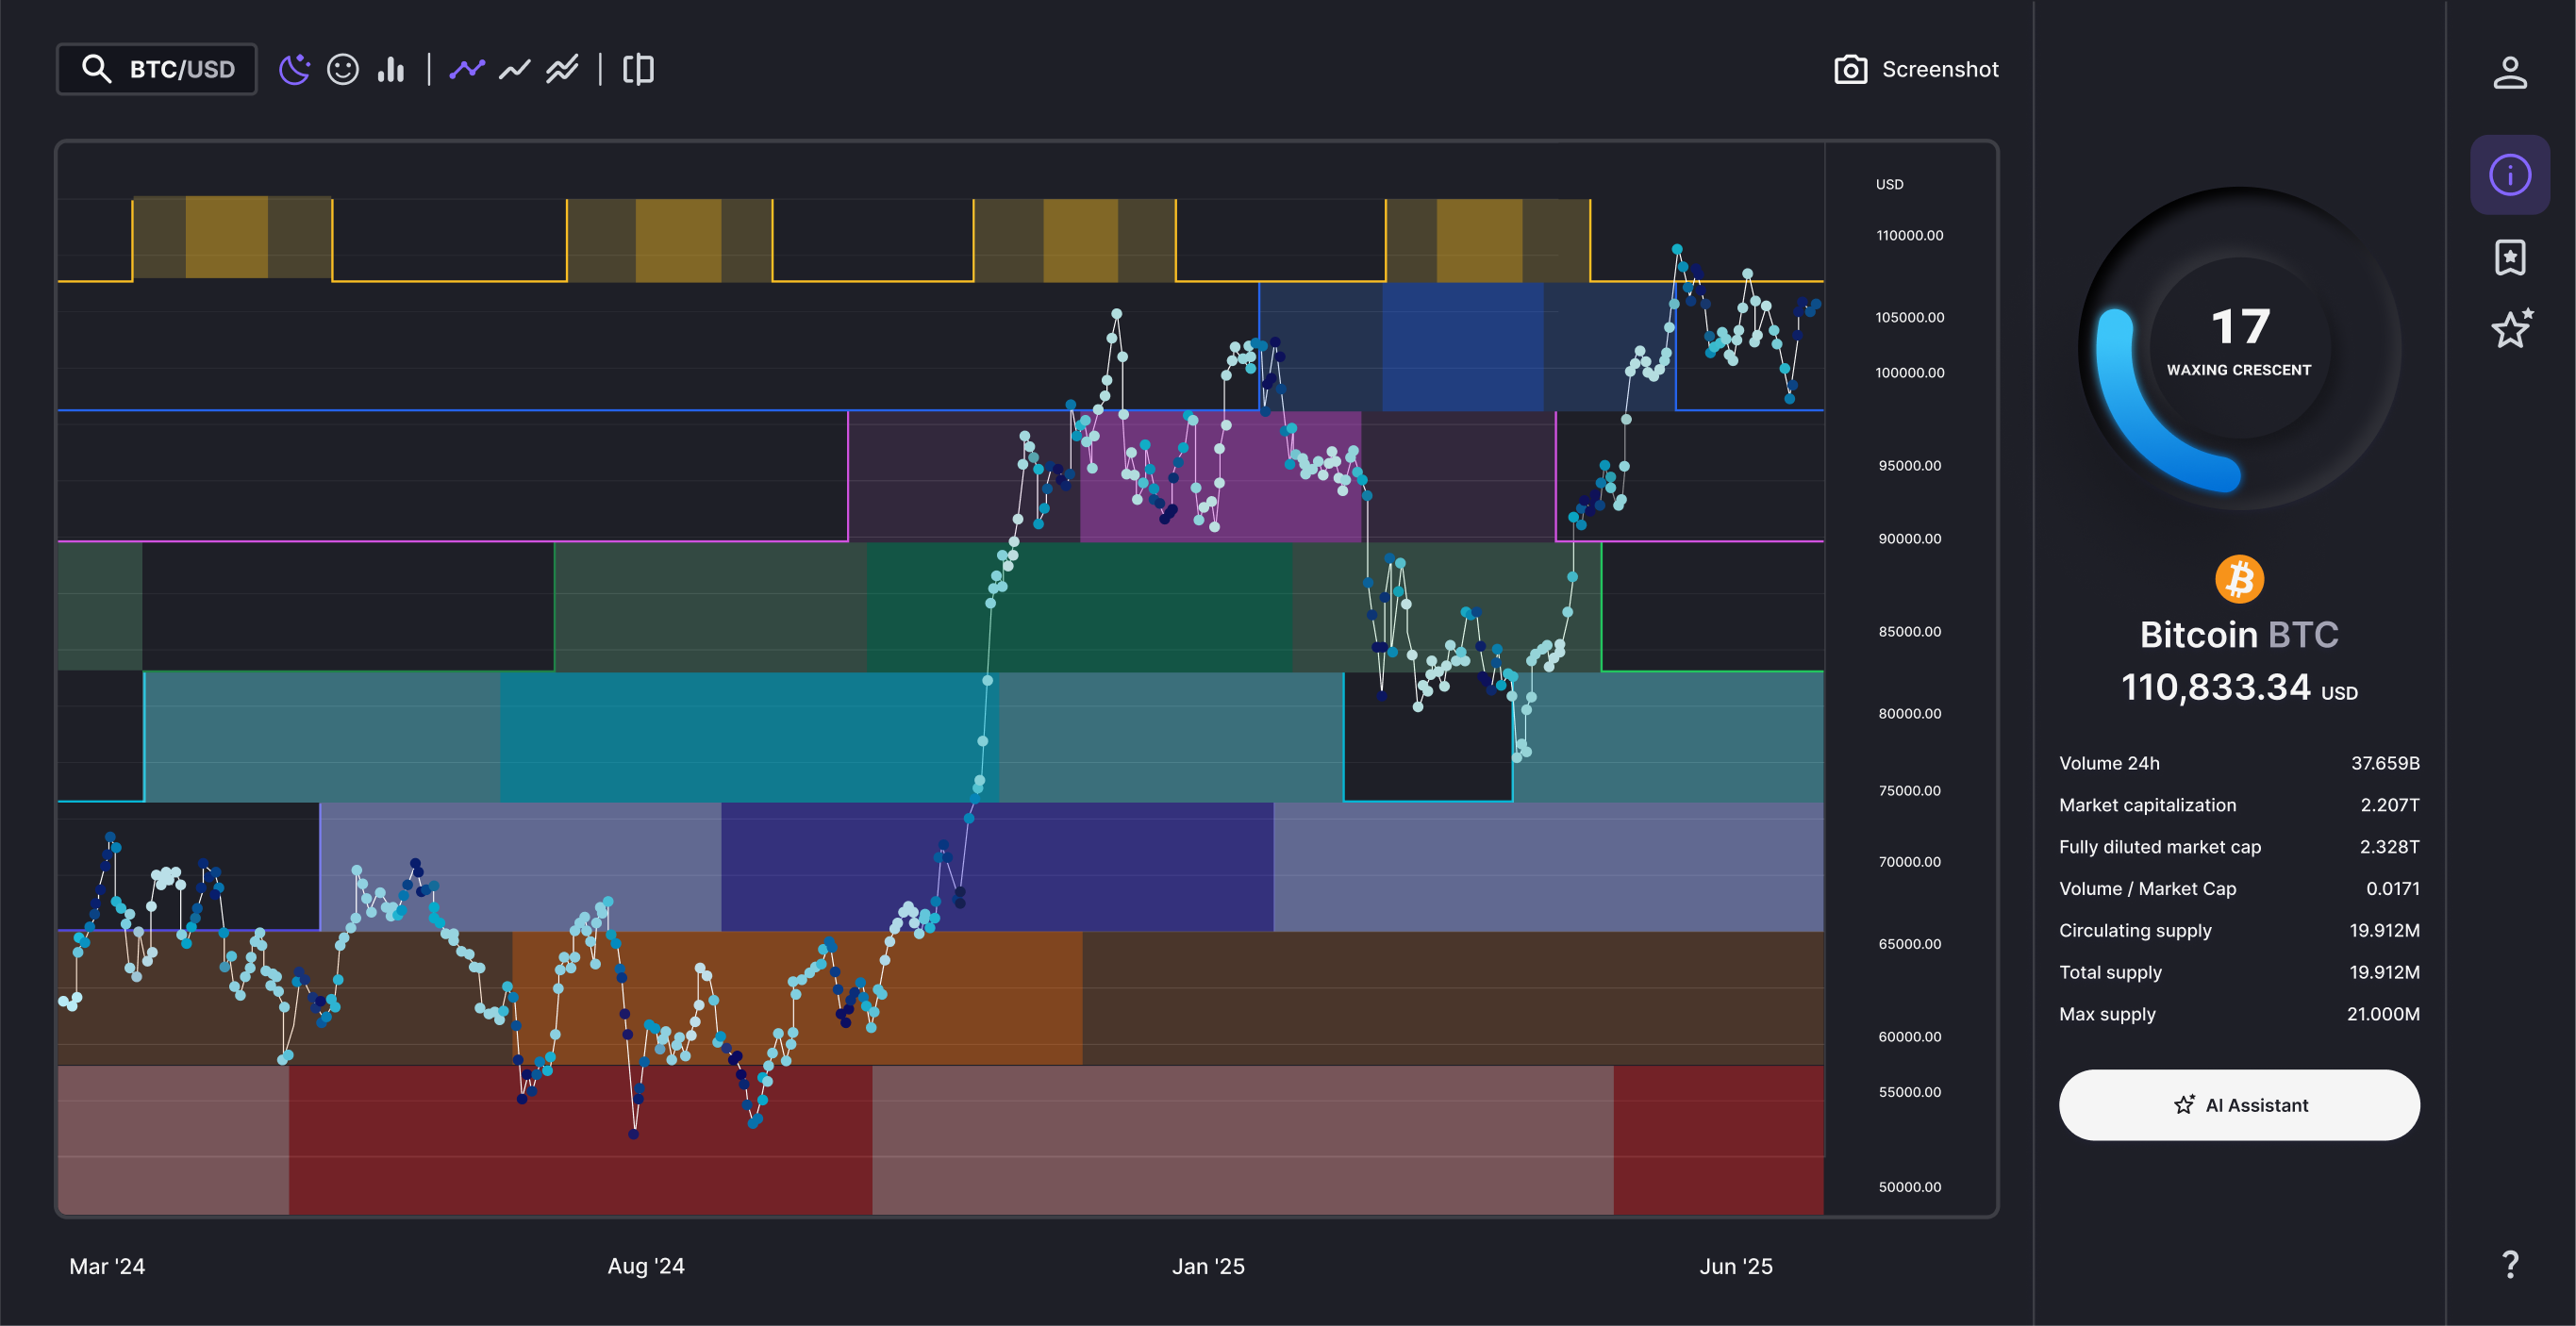This screenshot has width=2576, height=1326.
Task: Toggle the moon phase overlay icon
Action: coord(294,69)
